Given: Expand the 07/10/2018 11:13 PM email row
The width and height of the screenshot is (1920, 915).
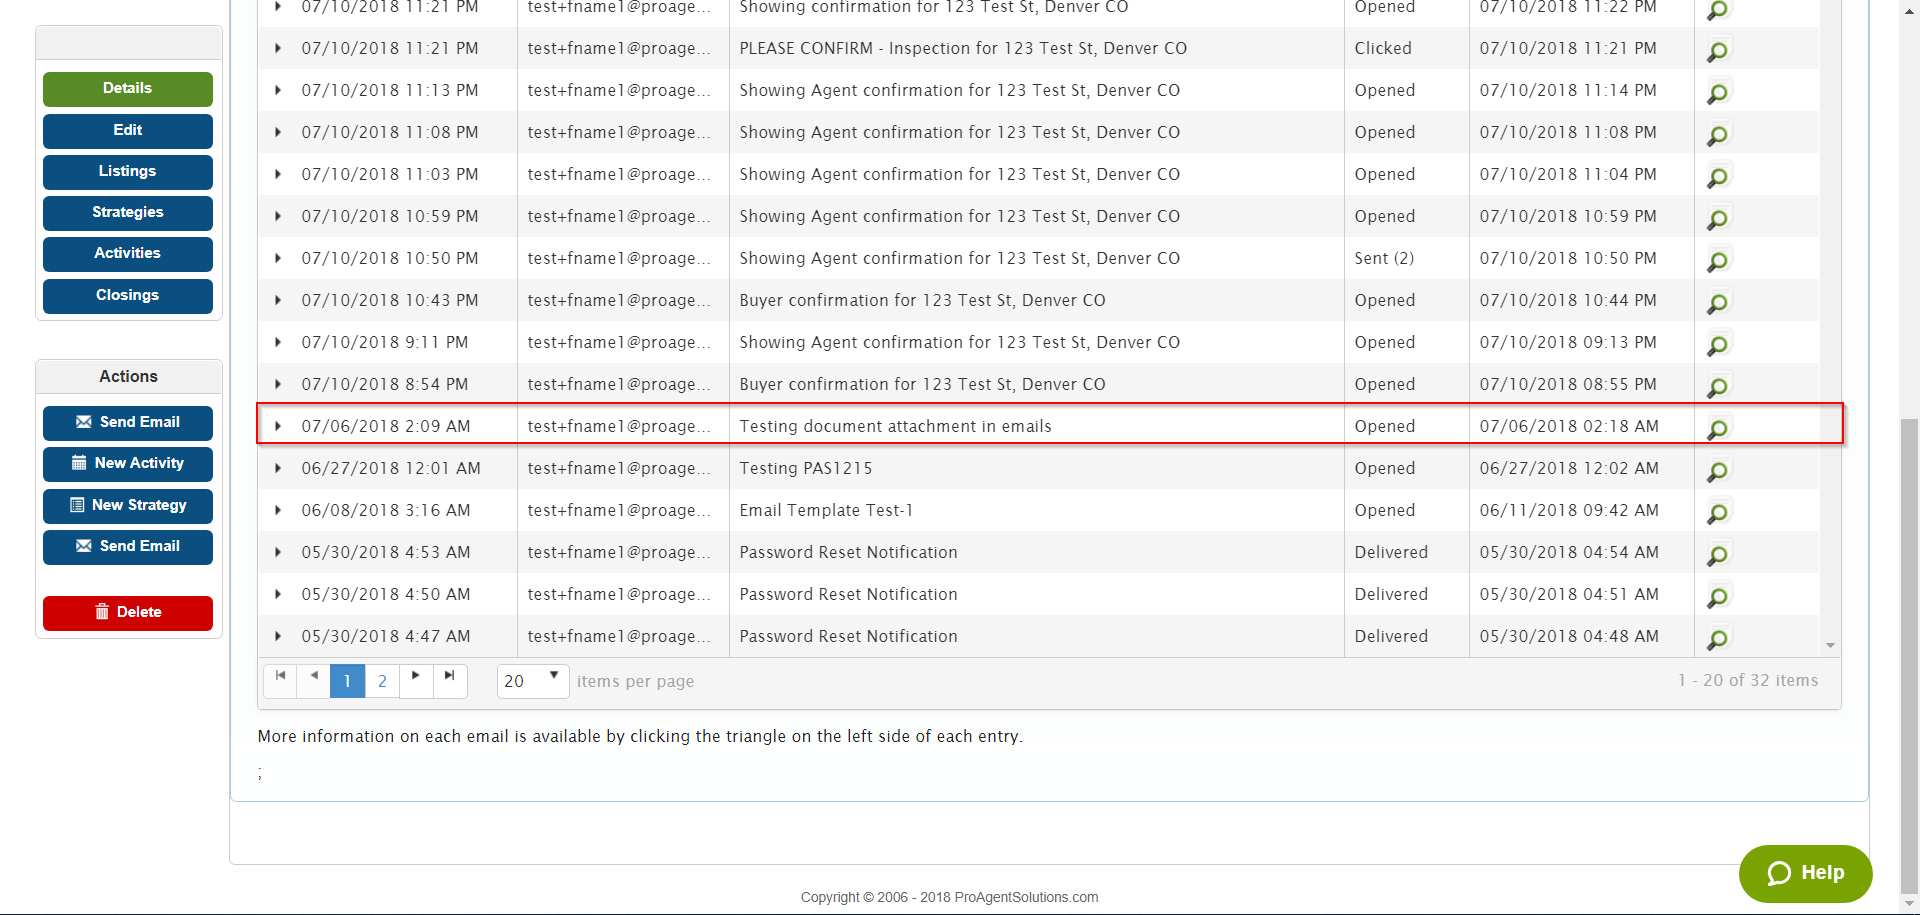Looking at the screenshot, I should (x=278, y=90).
